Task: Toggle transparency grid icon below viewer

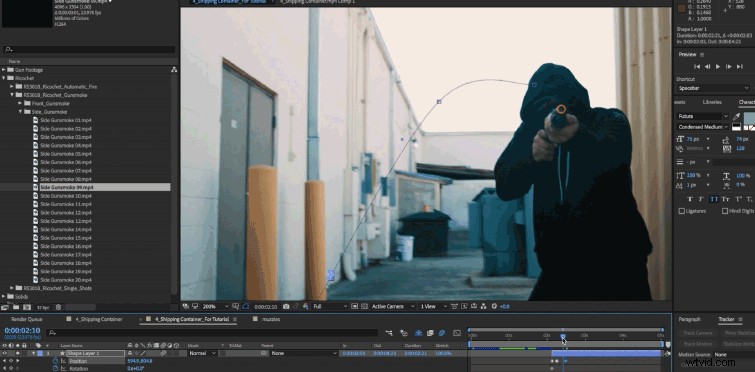Action: click(364, 306)
